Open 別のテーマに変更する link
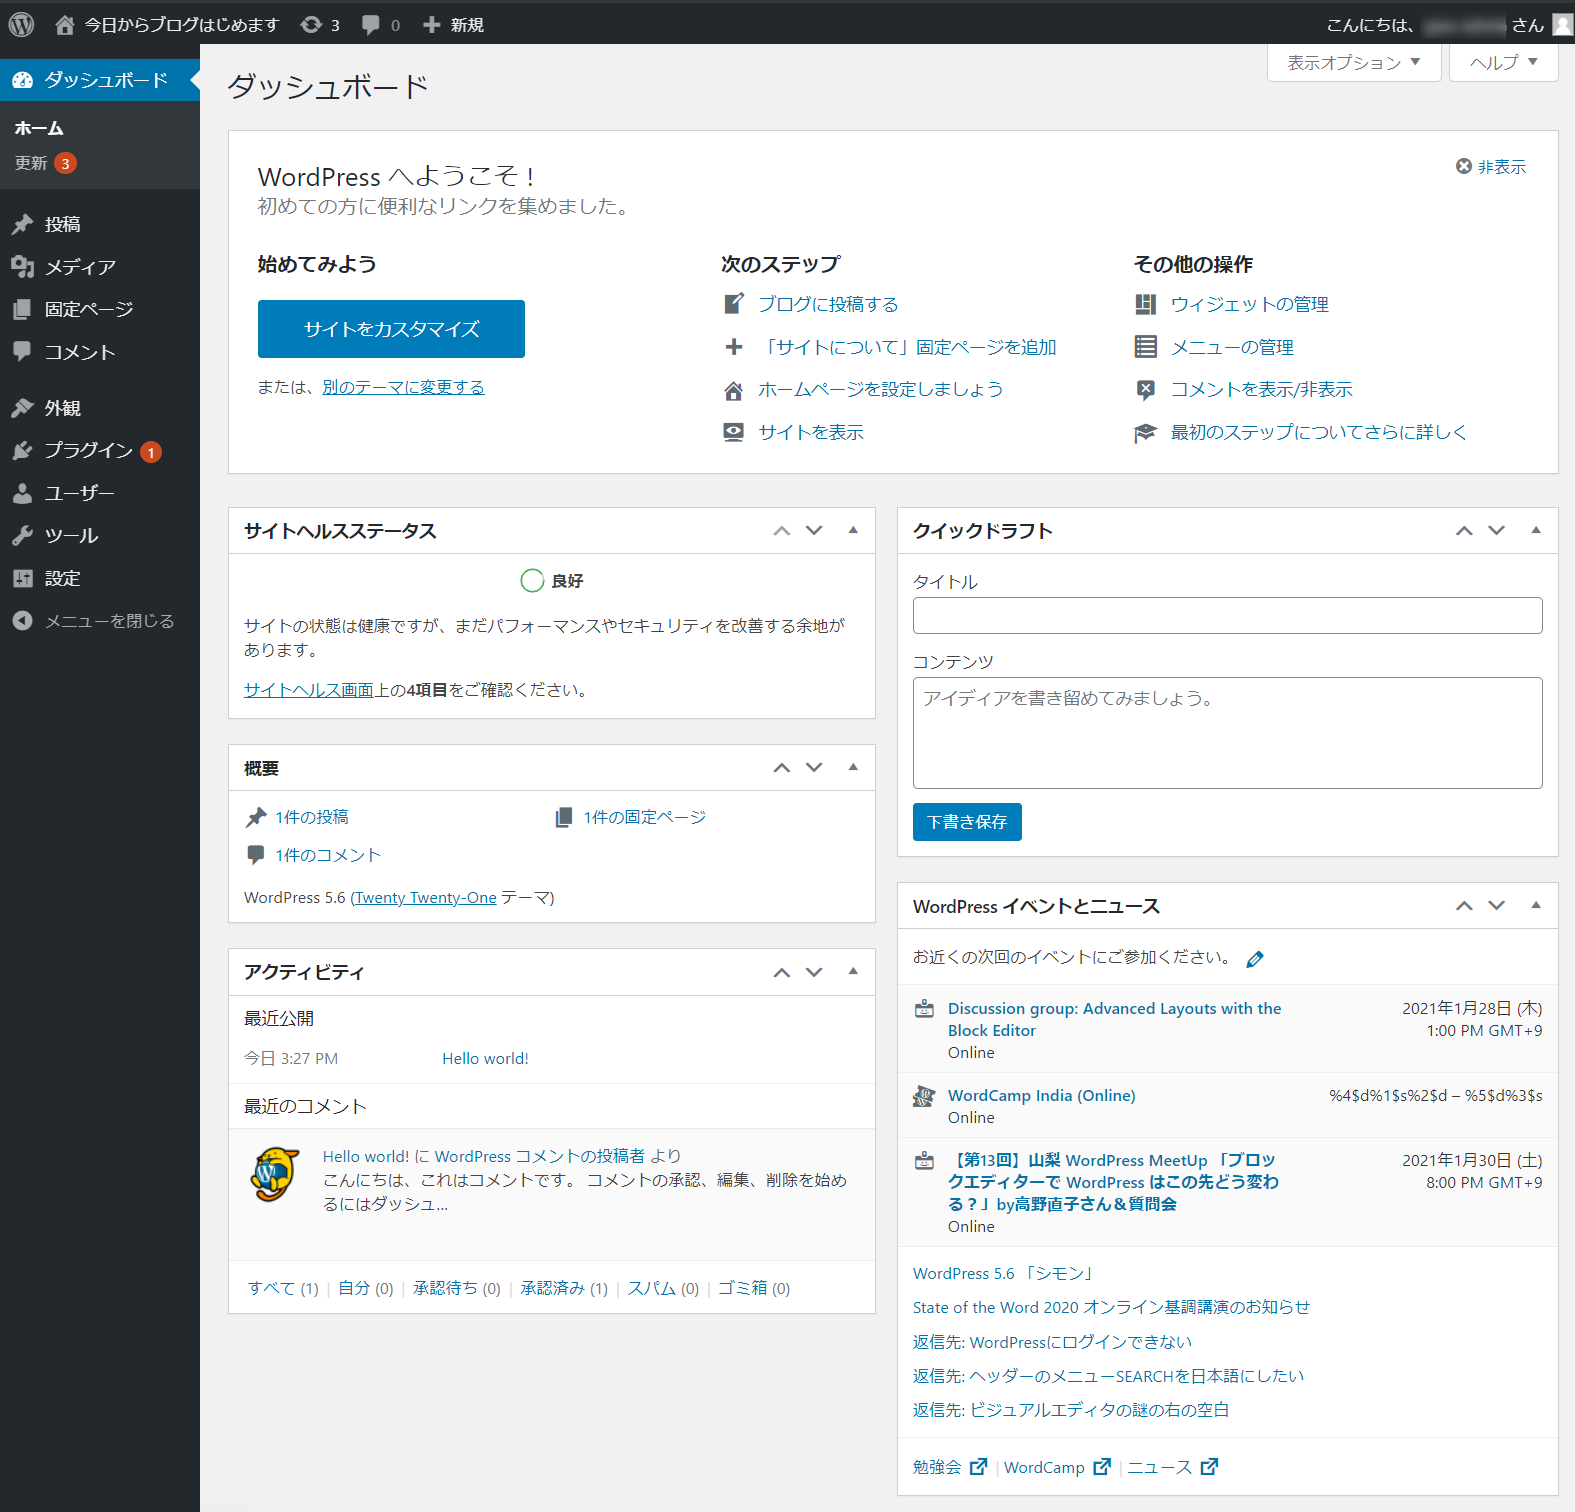 [x=403, y=387]
